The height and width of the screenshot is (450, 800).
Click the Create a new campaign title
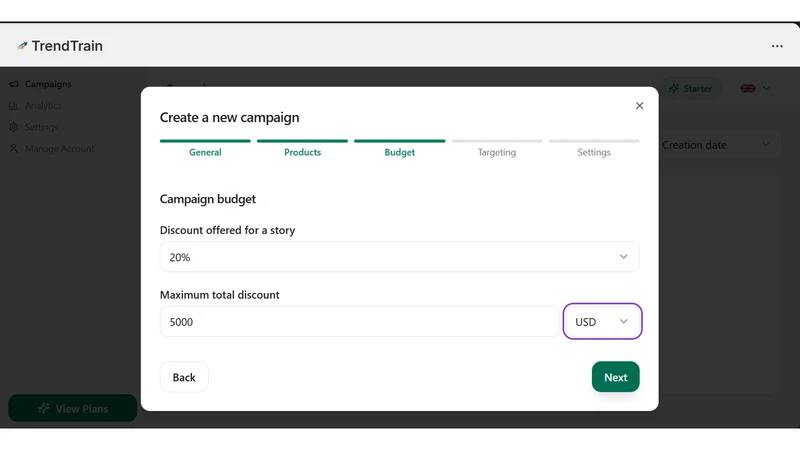pyautogui.click(x=230, y=117)
